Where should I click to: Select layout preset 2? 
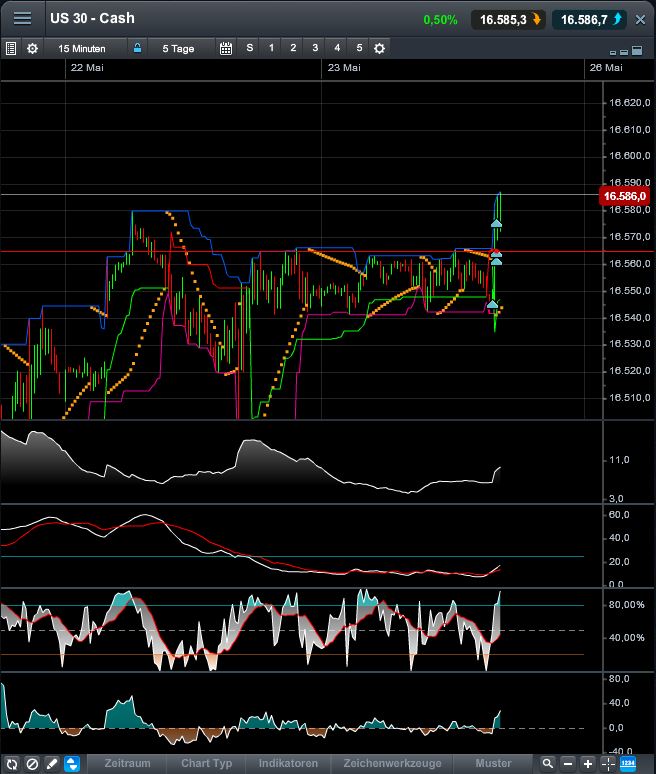click(x=293, y=48)
